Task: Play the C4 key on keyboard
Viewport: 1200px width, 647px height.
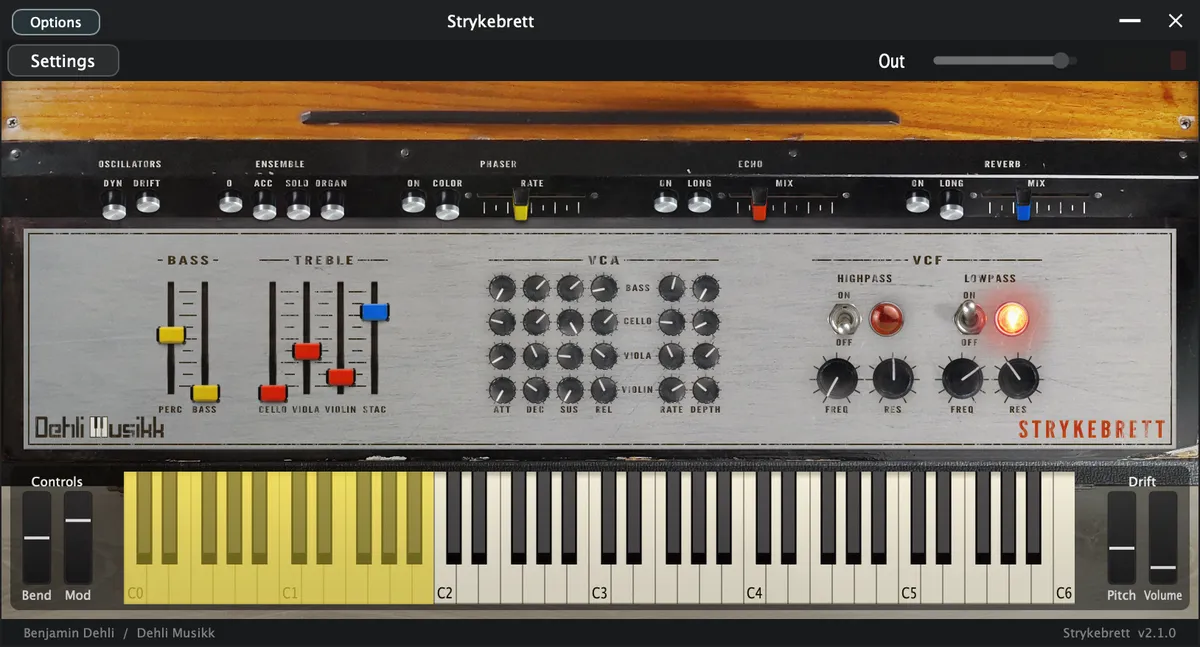Action: 754,585
